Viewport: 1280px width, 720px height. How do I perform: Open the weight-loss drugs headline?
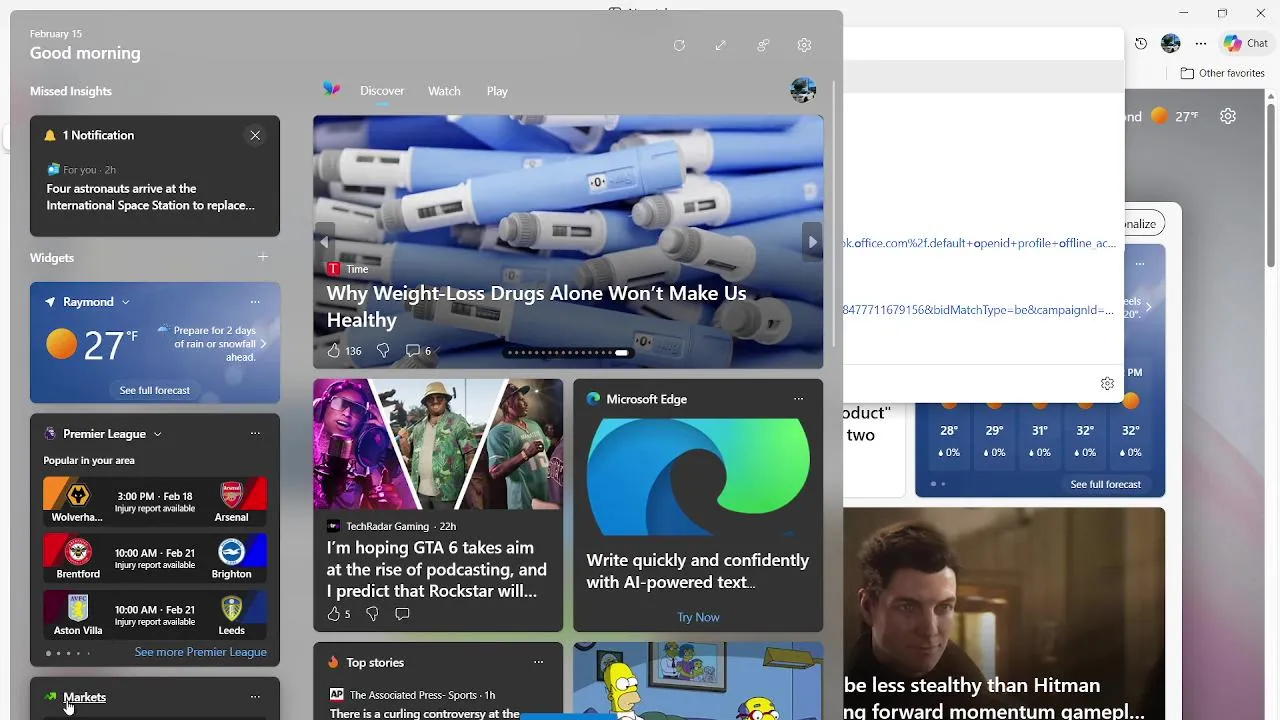pos(536,306)
